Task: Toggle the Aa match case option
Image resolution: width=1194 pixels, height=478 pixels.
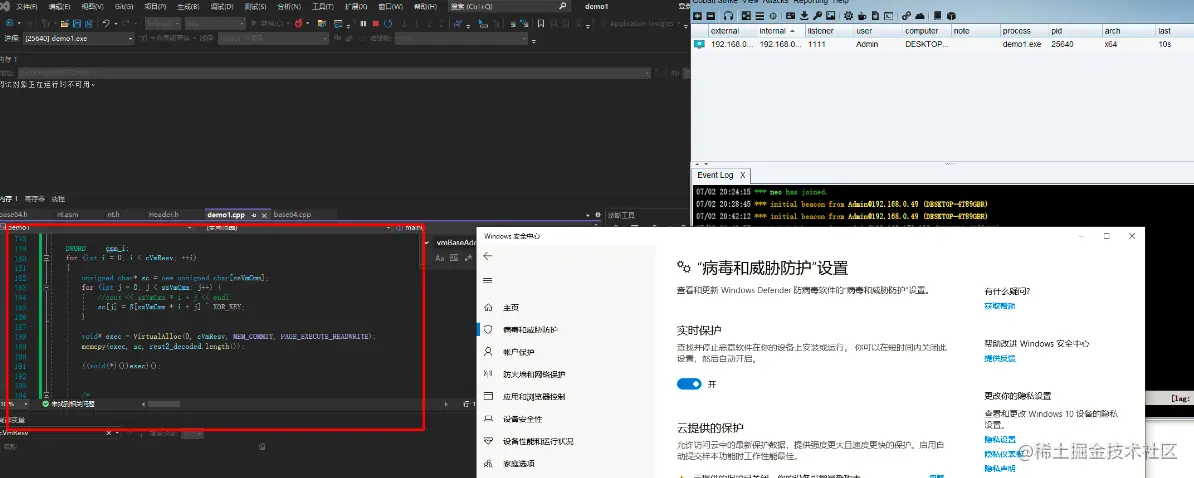Action: click(x=439, y=258)
